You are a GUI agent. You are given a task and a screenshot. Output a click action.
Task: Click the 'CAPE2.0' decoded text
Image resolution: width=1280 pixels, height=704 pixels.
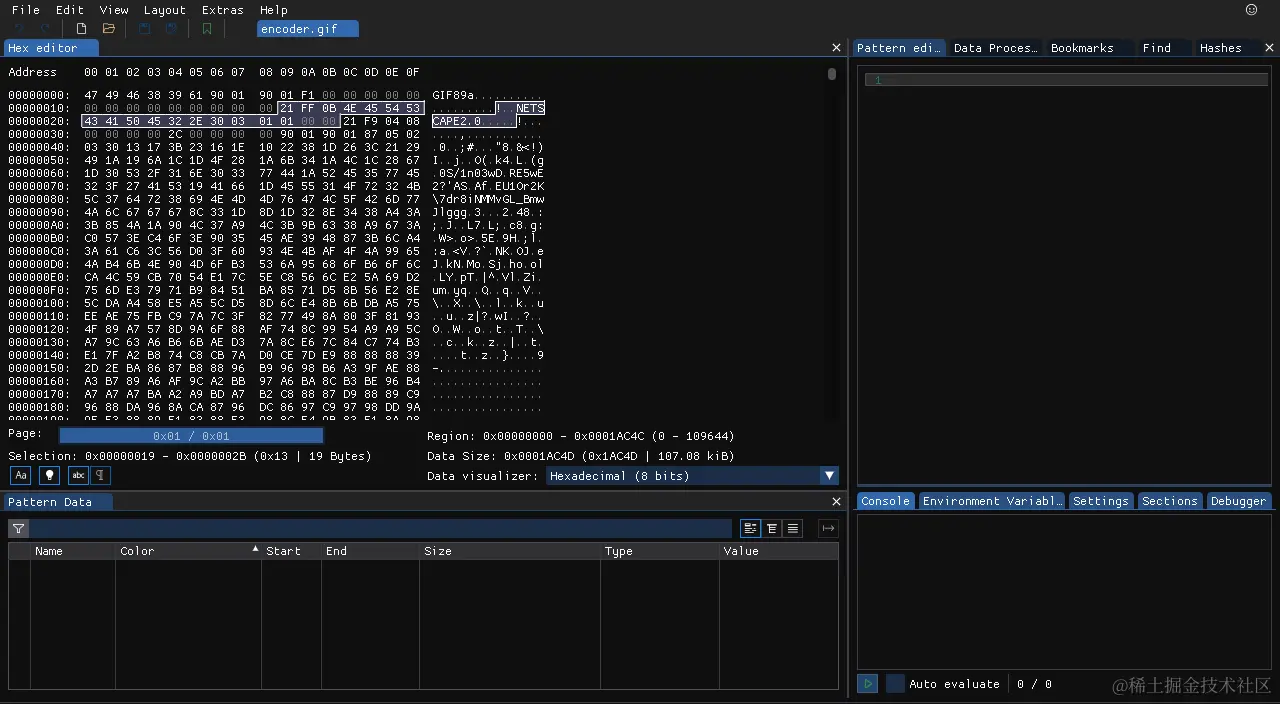[x=456, y=121]
